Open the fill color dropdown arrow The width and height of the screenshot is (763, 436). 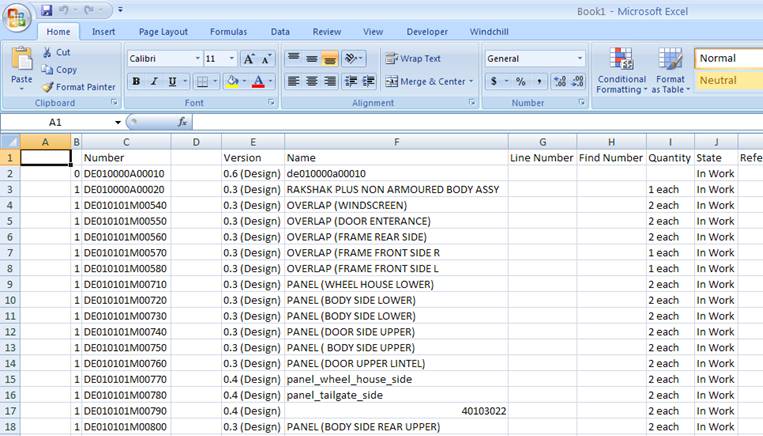(x=244, y=81)
